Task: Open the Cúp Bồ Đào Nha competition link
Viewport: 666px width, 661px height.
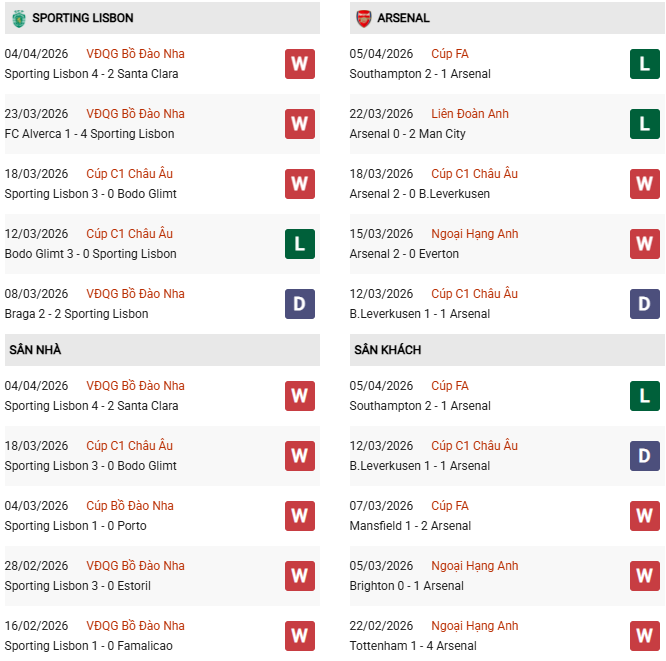Action: tap(130, 506)
